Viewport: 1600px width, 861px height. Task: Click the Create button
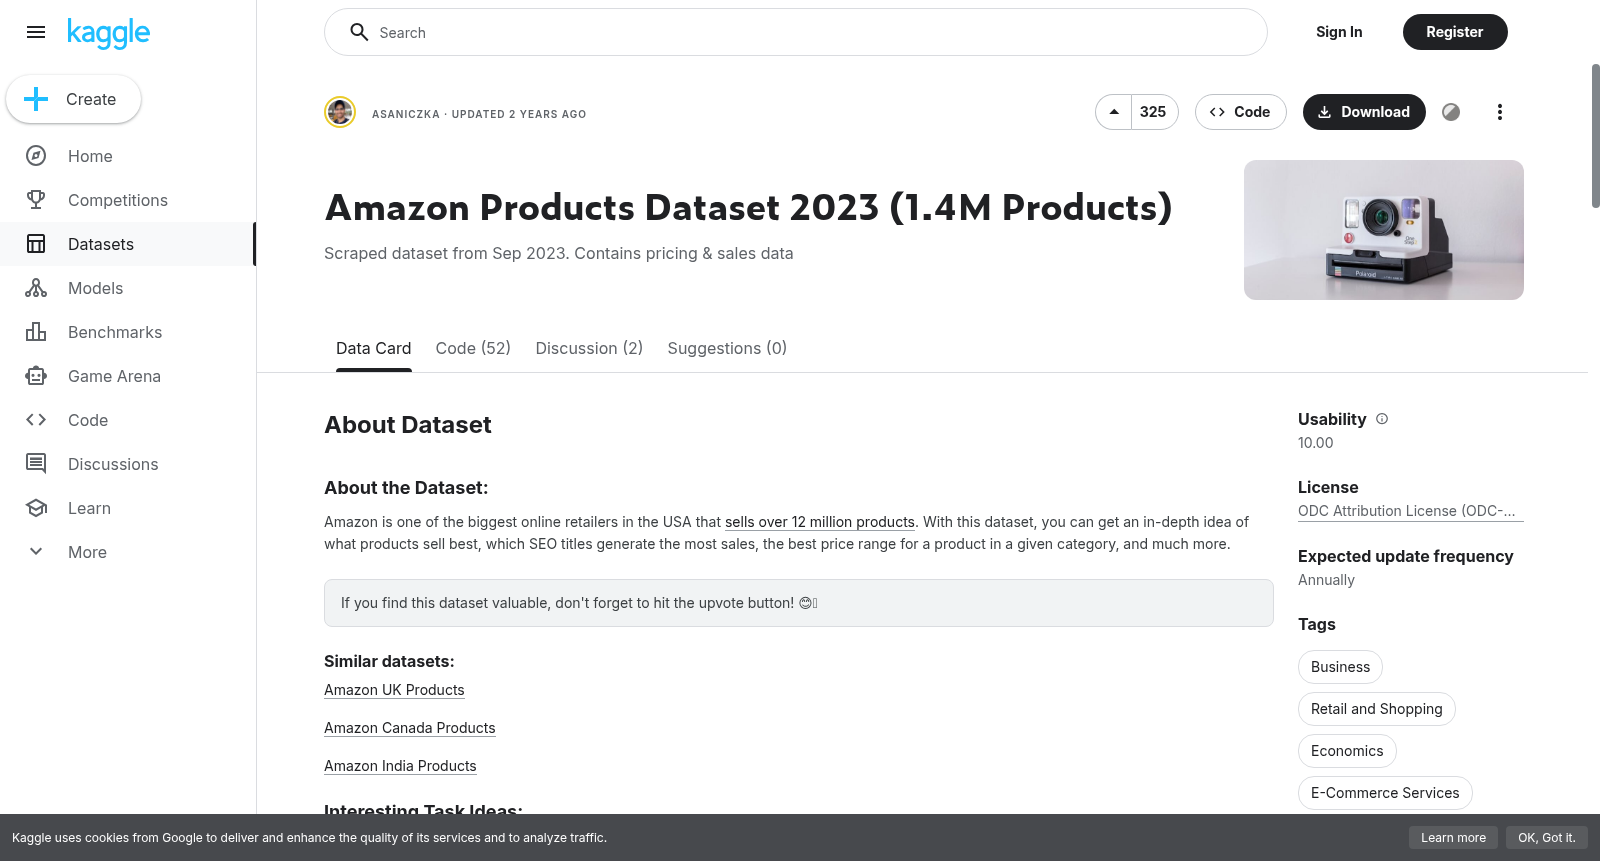tap(73, 99)
